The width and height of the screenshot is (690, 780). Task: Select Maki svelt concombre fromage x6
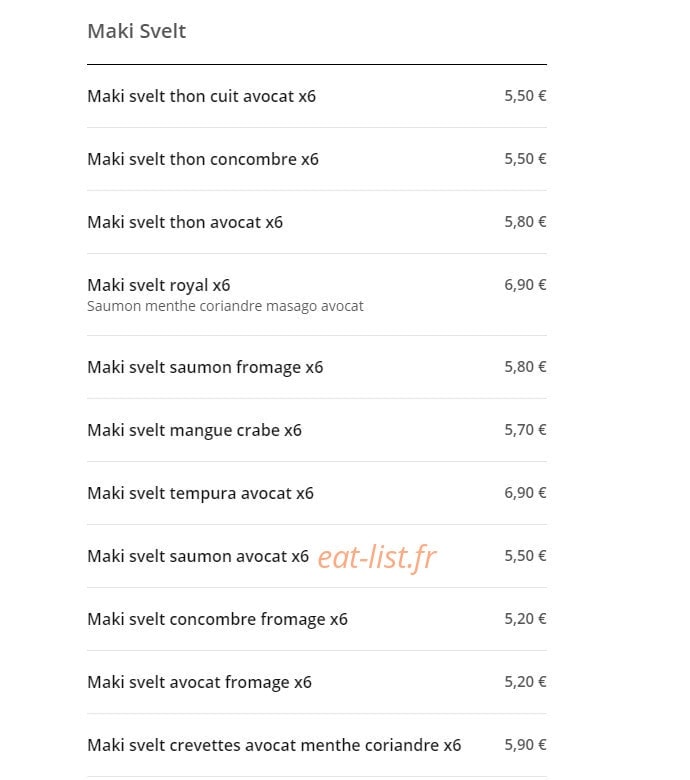tap(217, 619)
